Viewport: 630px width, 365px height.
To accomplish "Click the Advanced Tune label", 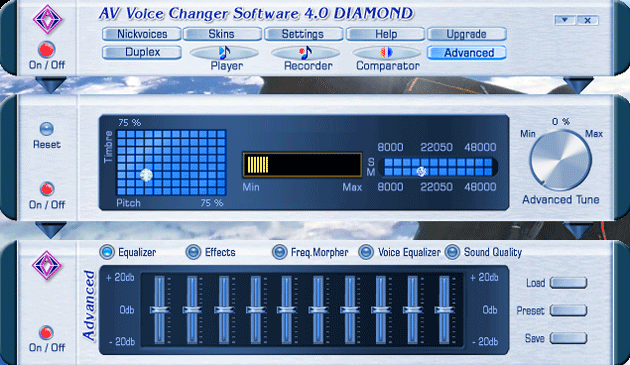I will coord(560,199).
